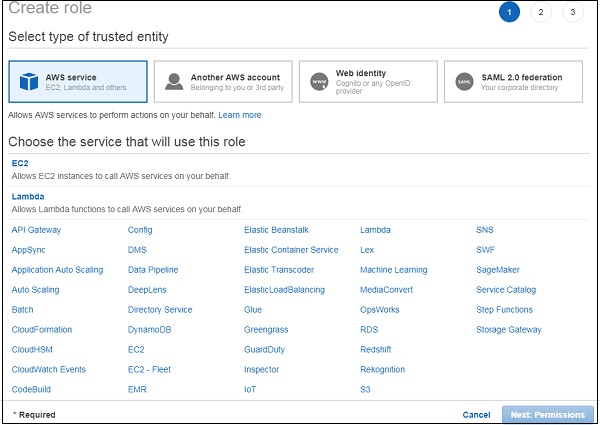Pick CloudWatch Events service
Image resolution: width=600 pixels, height=425 pixels.
point(49,370)
